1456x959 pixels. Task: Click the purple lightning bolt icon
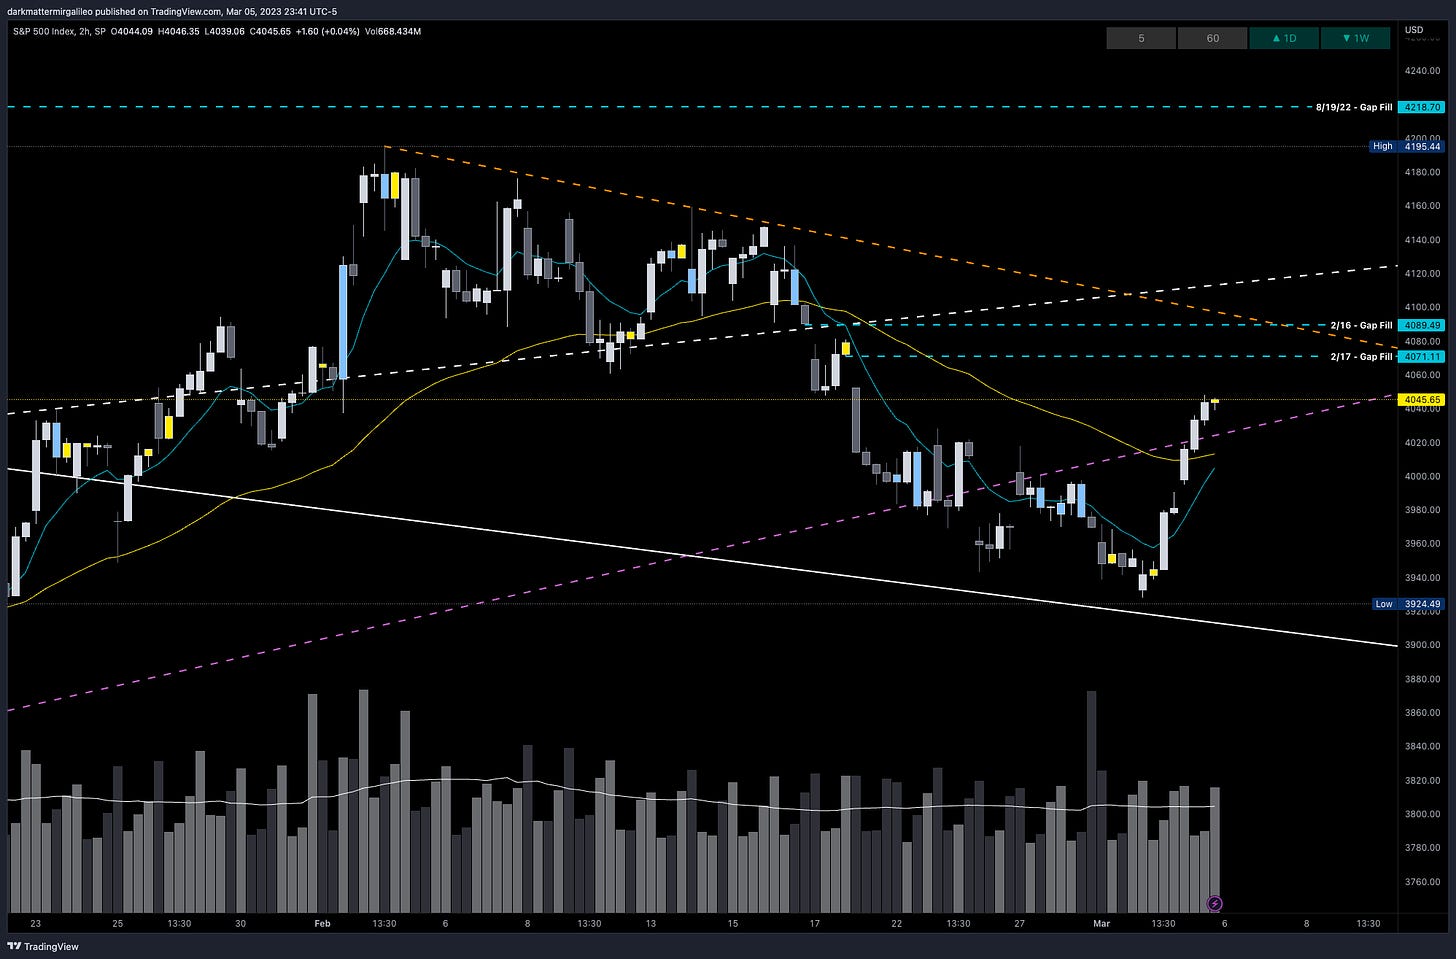click(x=1215, y=903)
